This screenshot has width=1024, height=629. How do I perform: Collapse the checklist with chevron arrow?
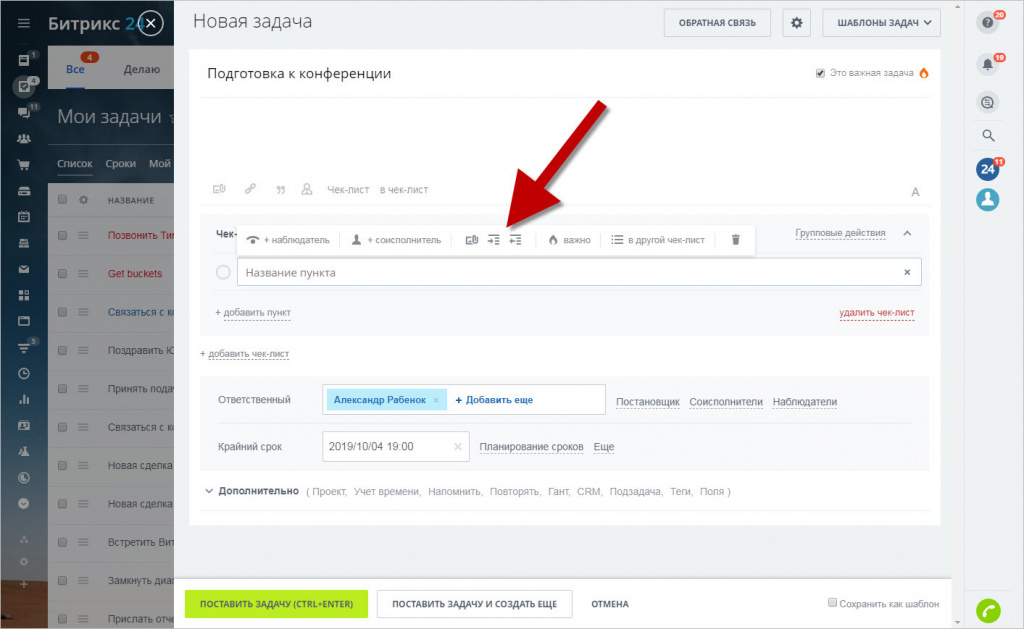click(907, 233)
